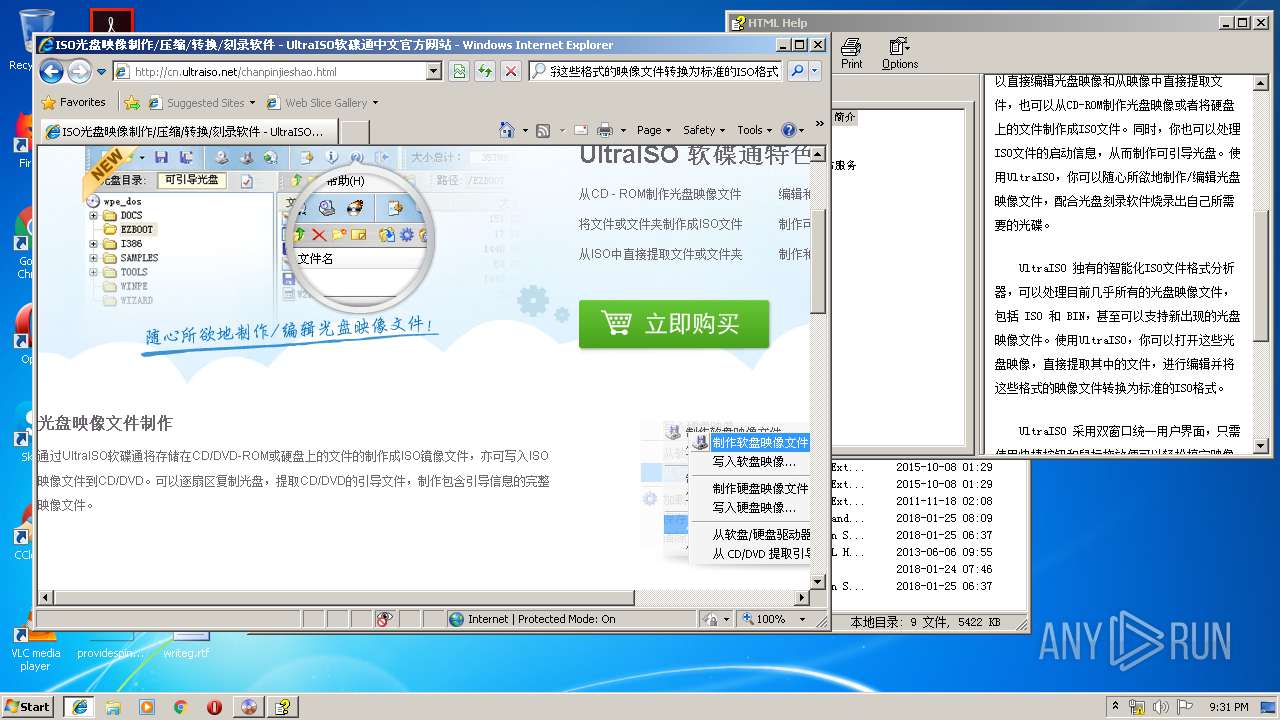The width and height of the screenshot is (1280, 720).
Task: Refresh the page with green arrows icon
Action: tap(485, 71)
